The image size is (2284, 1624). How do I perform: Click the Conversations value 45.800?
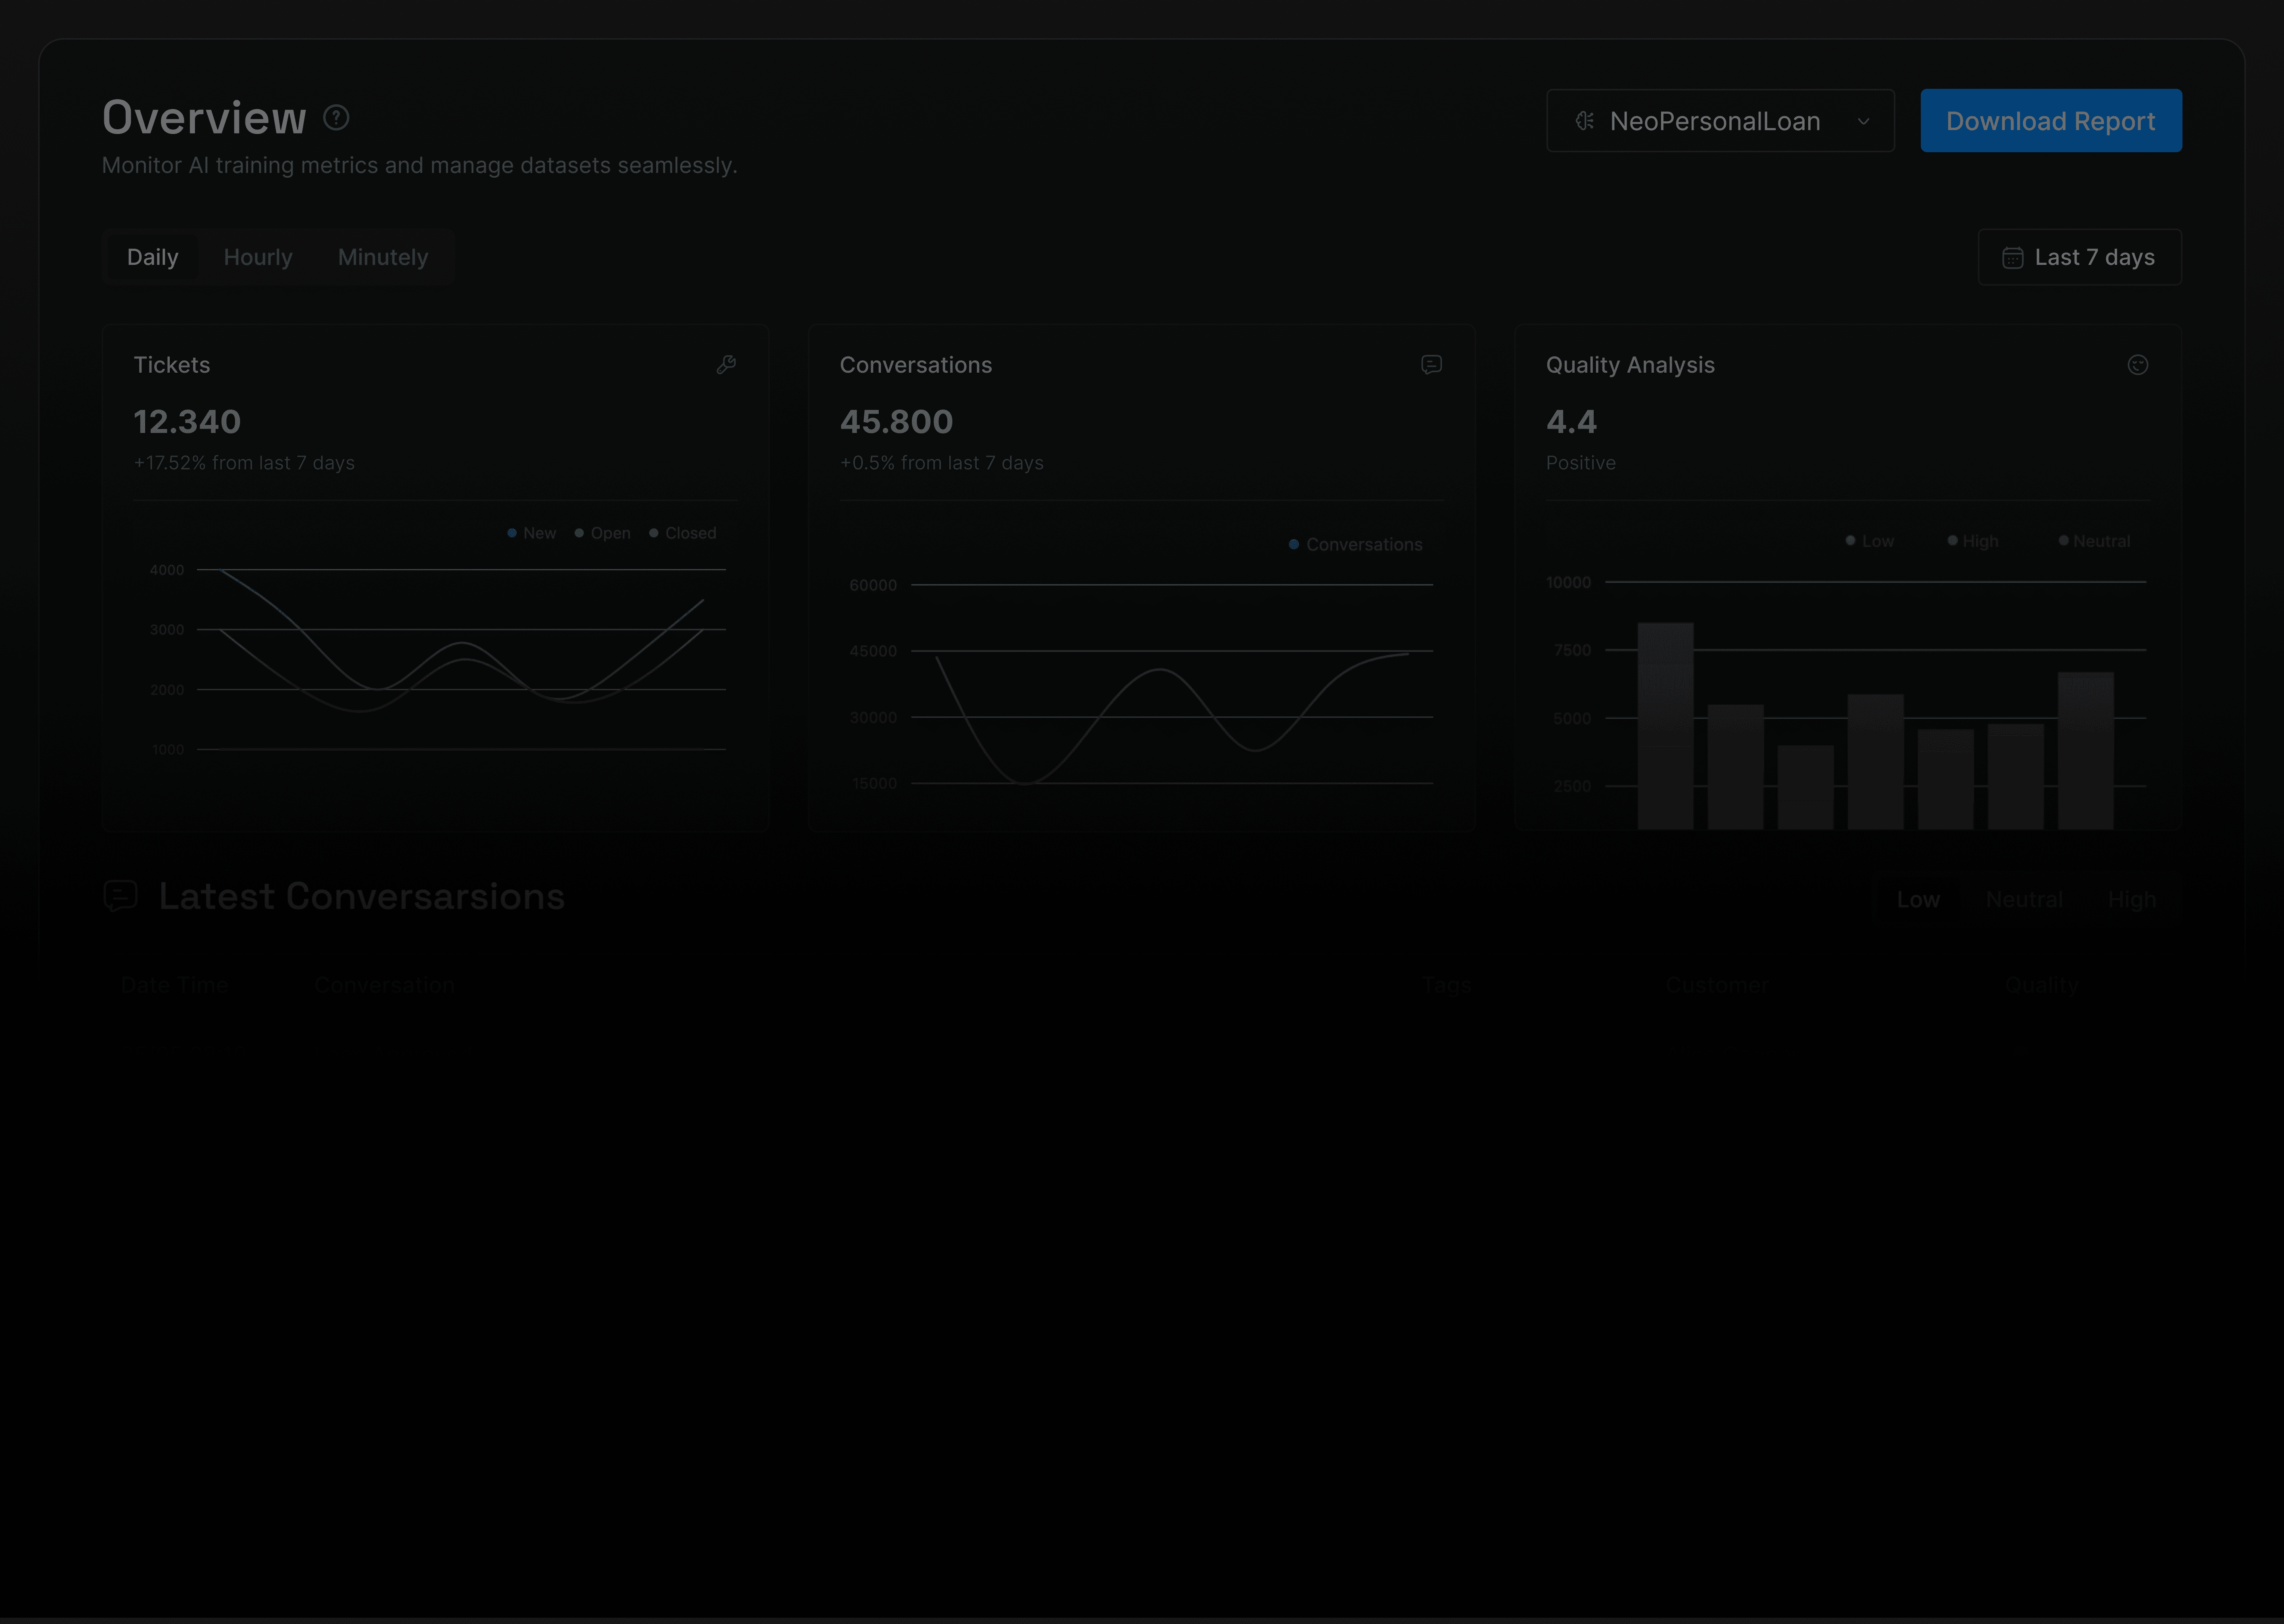(896, 422)
